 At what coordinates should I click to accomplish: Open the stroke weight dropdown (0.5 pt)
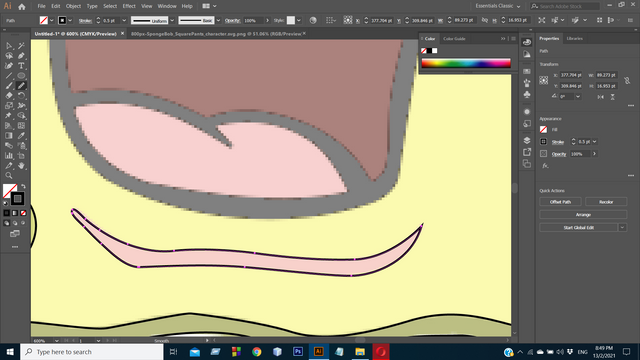[124, 20]
